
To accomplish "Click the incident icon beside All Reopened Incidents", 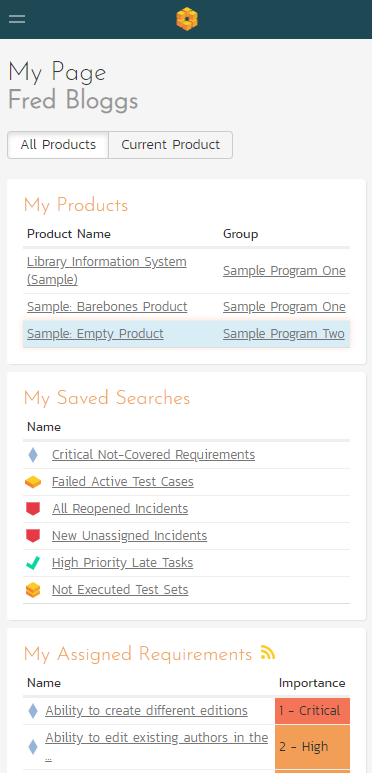I will point(33,509).
